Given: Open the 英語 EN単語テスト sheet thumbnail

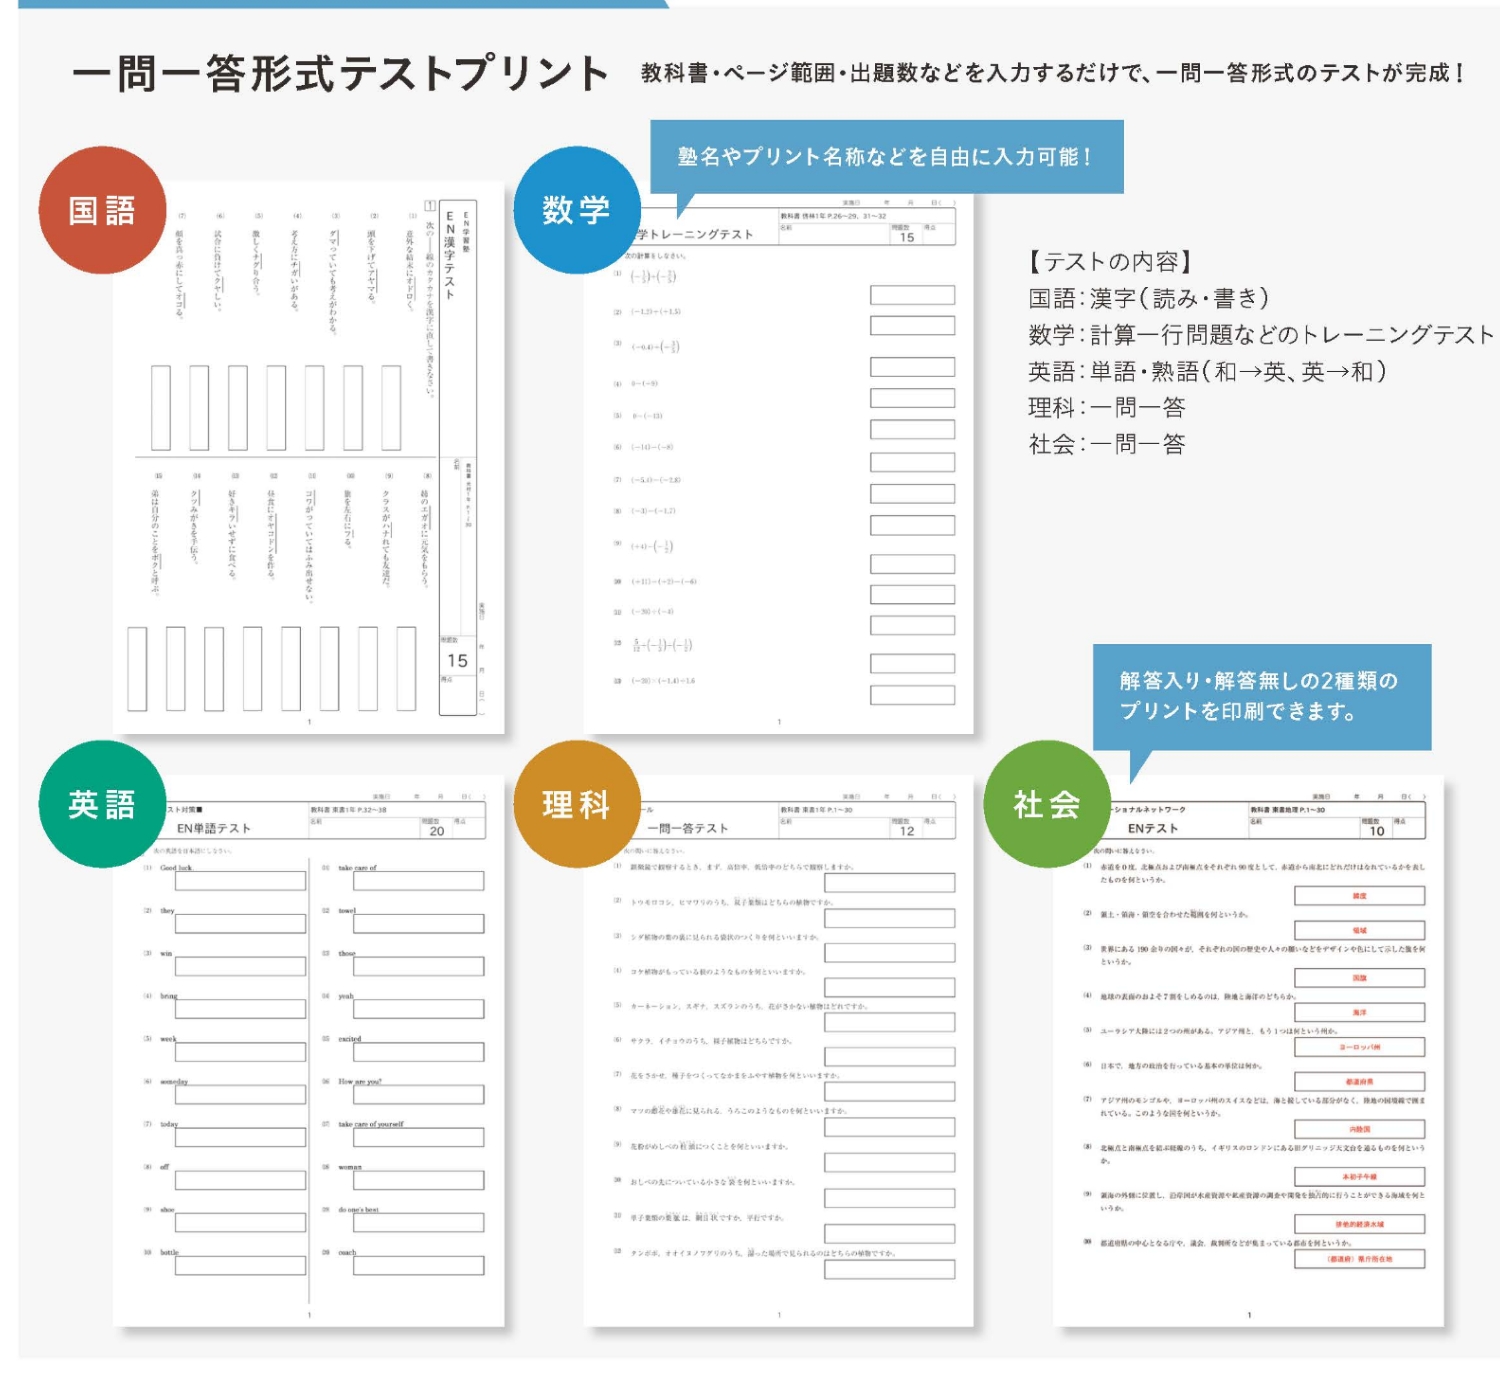Looking at the screenshot, I should pos(309,1052).
